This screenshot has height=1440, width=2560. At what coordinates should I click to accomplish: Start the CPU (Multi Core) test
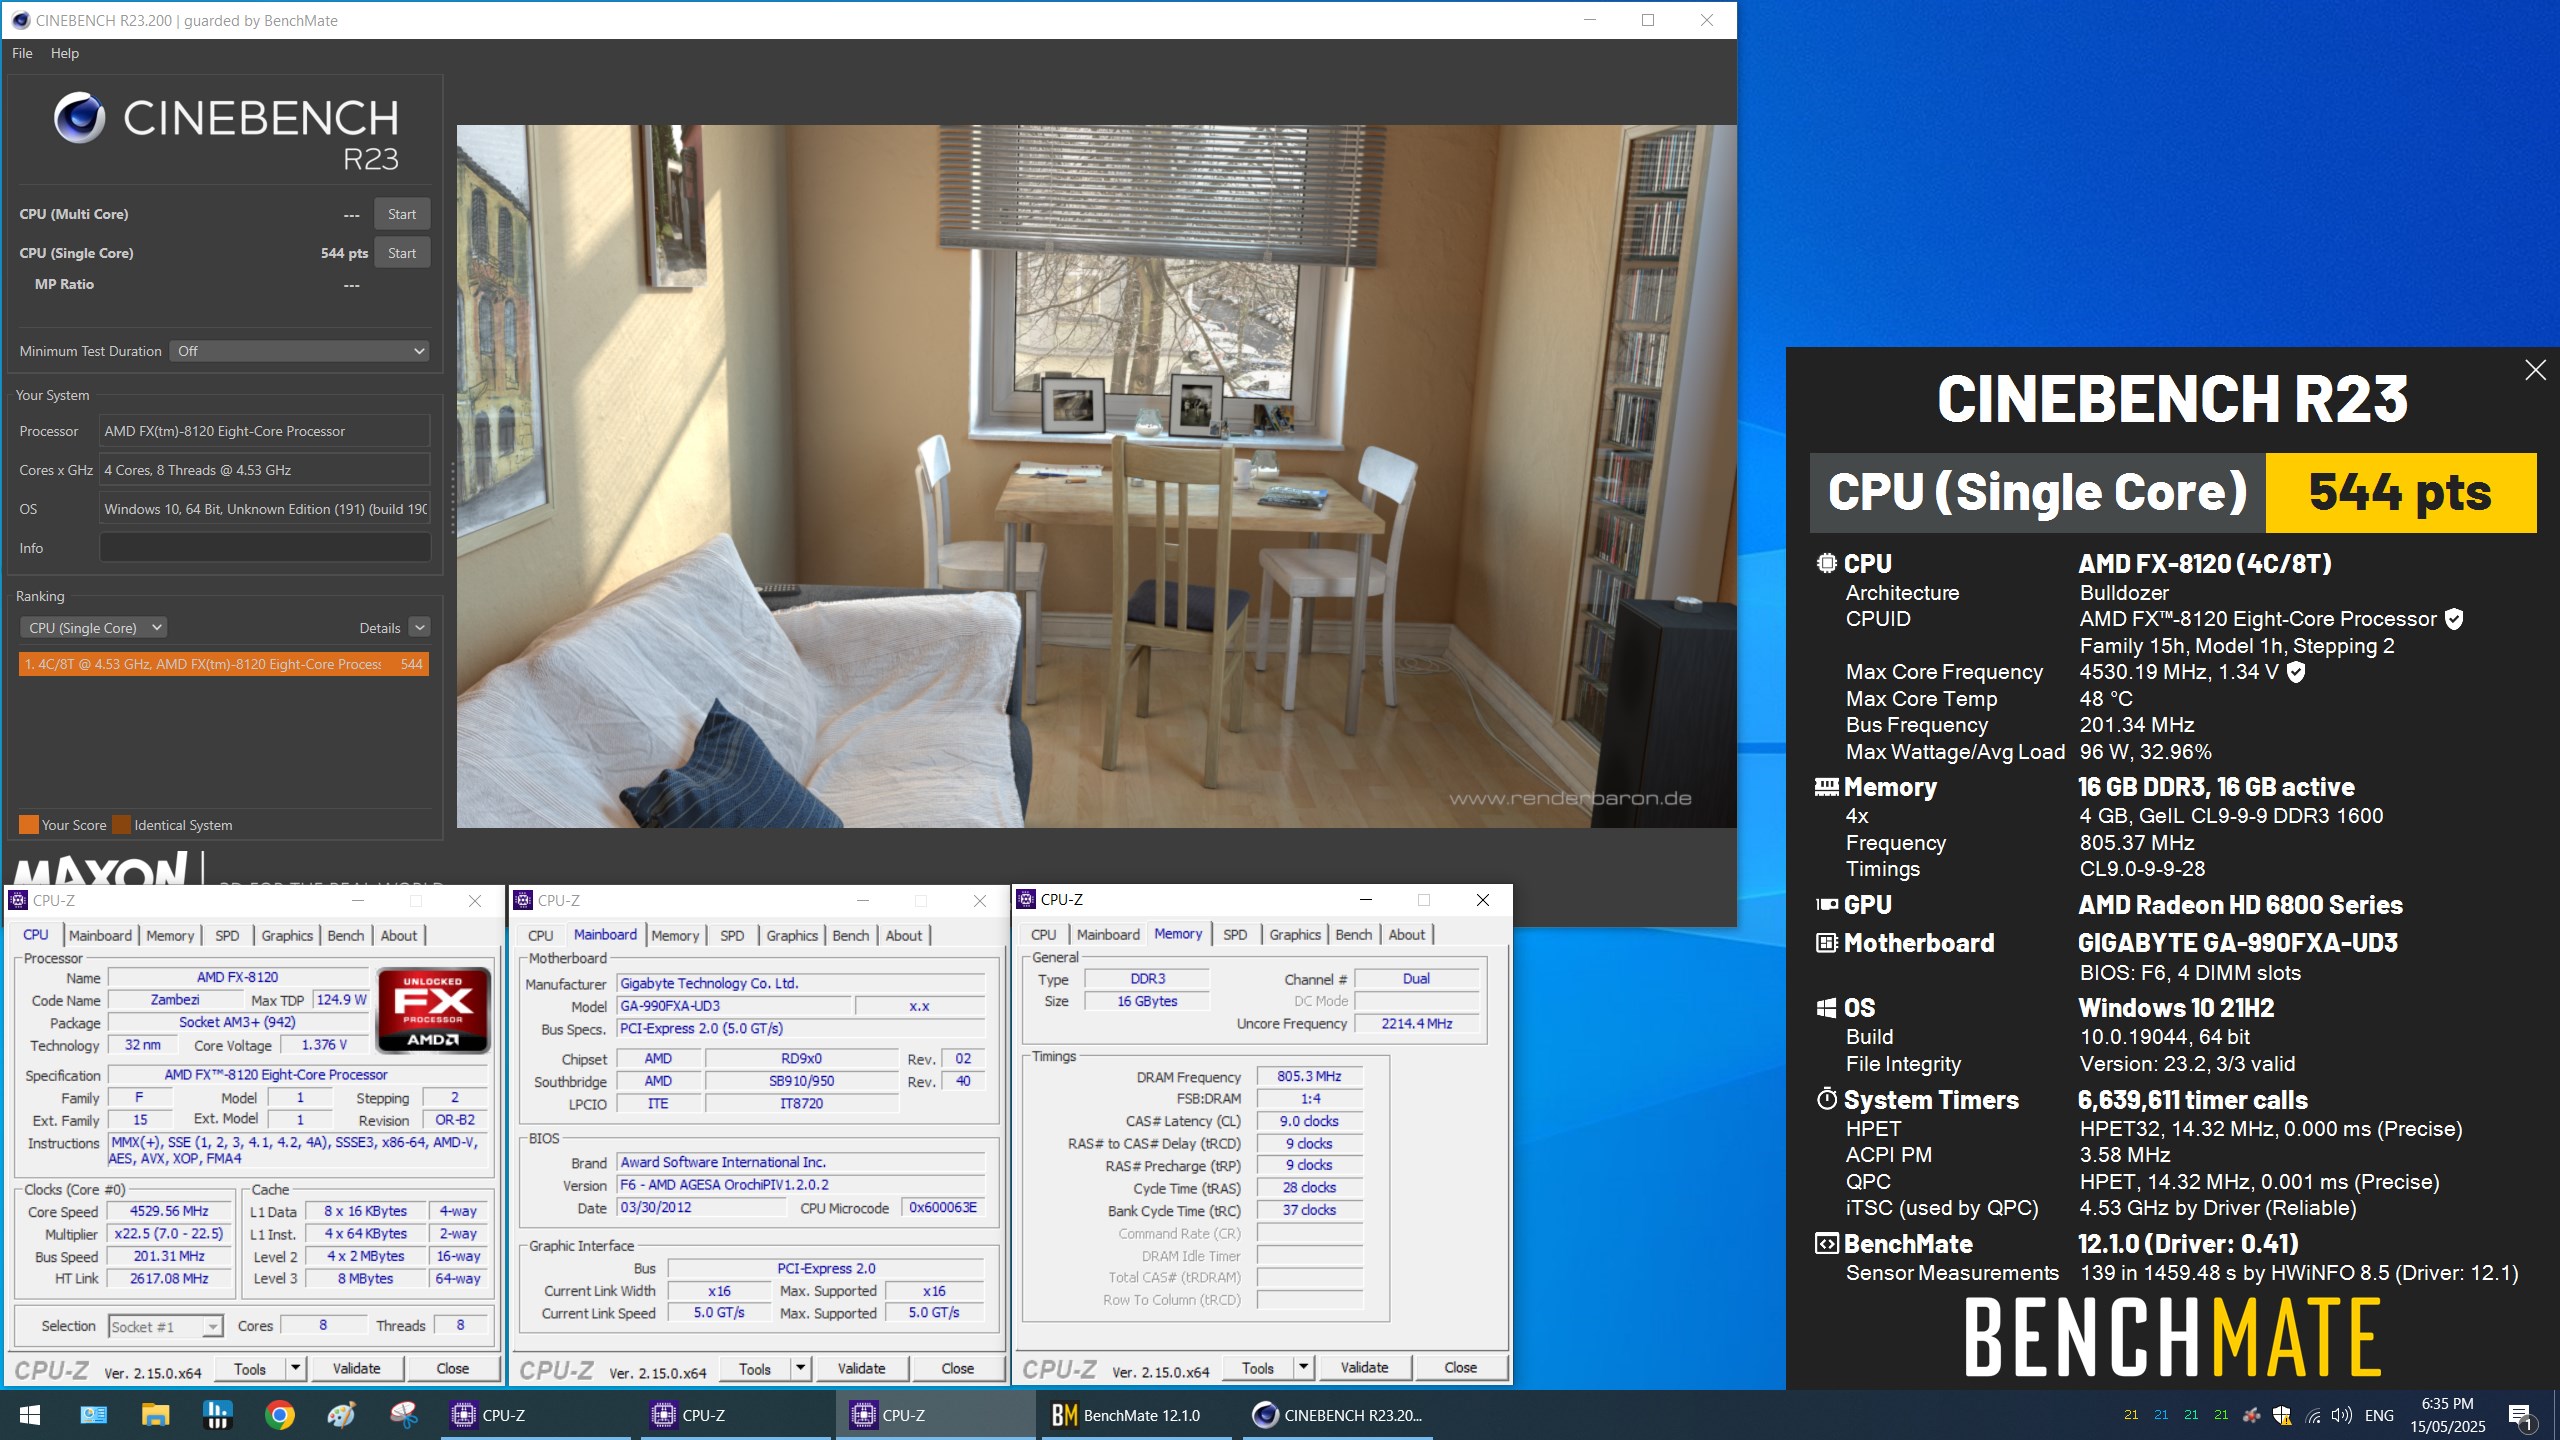[x=402, y=214]
